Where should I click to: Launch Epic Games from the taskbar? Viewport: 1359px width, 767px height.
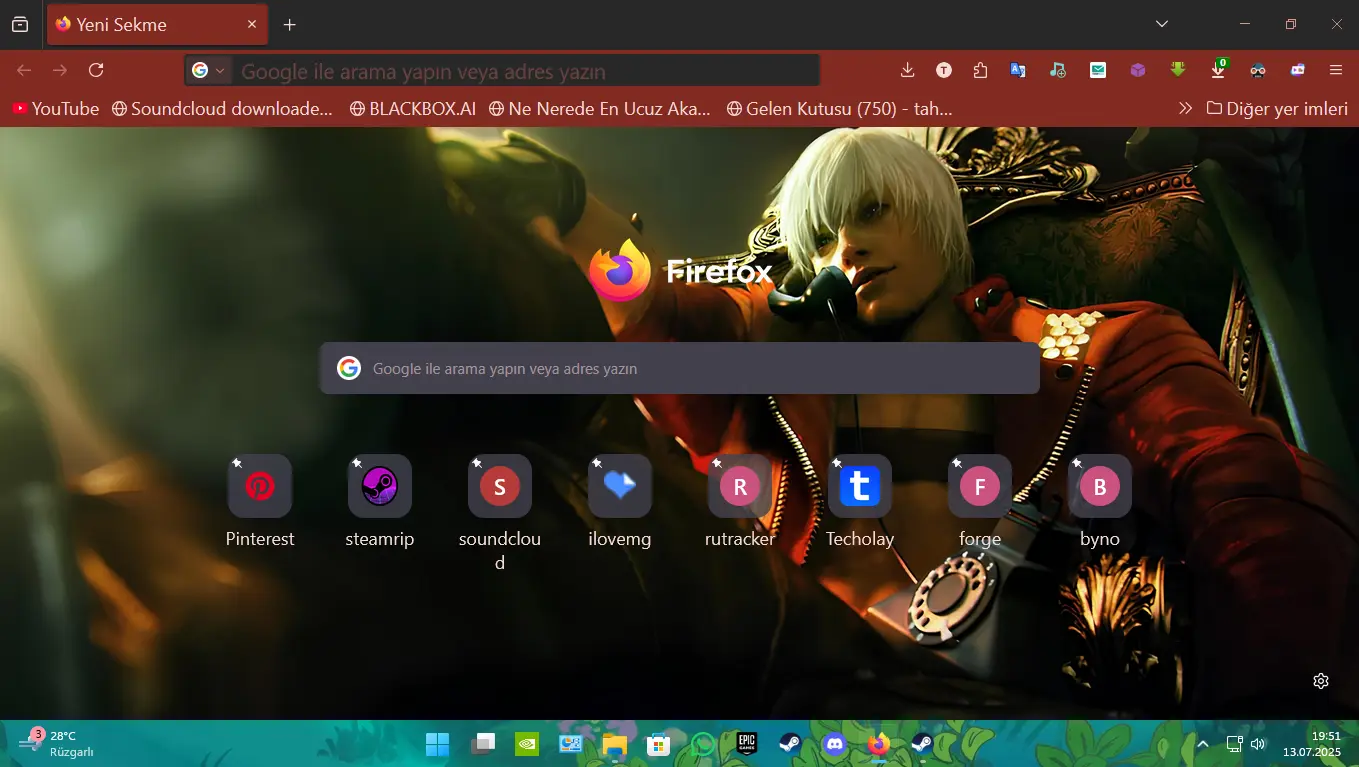pos(746,744)
